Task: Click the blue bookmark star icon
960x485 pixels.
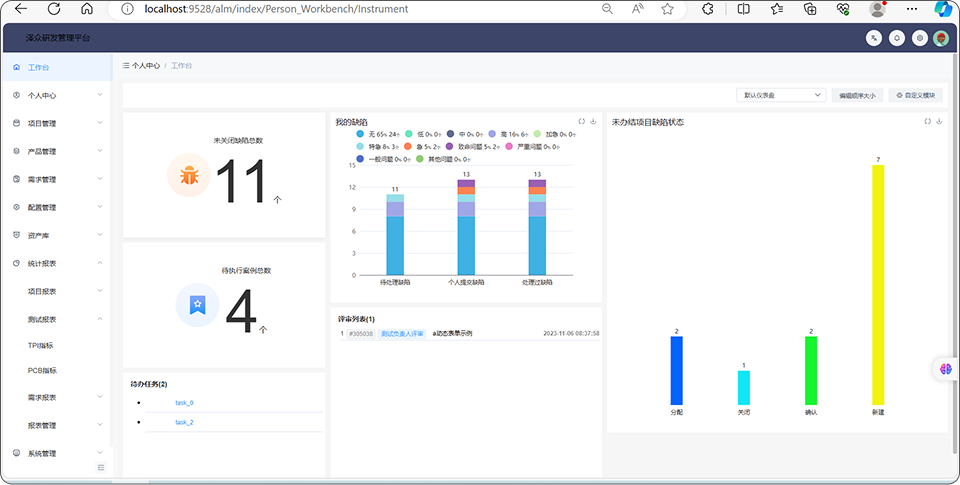Action: click(x=197, y=304)
